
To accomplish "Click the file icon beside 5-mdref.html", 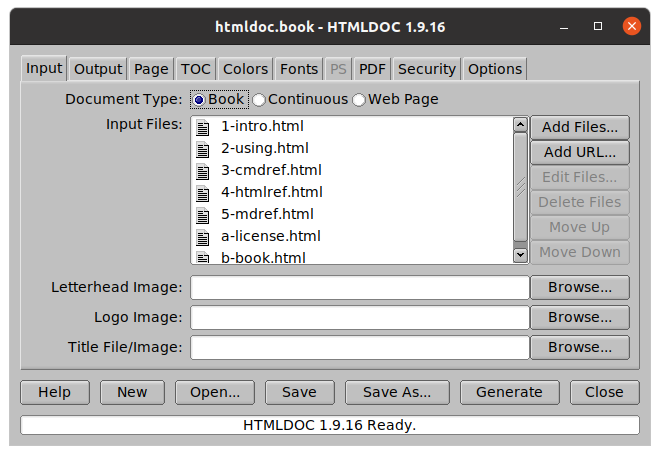I will tap(202, 215).
